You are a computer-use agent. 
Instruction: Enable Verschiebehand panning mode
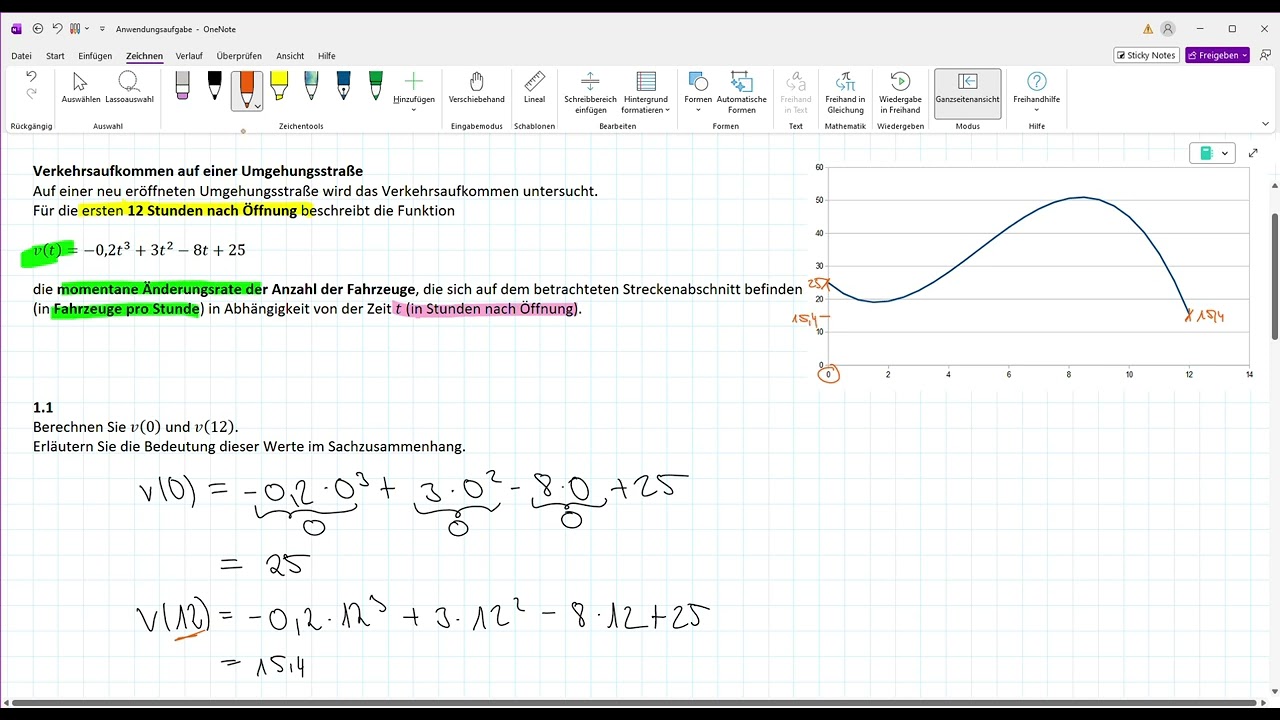point(477,88)
